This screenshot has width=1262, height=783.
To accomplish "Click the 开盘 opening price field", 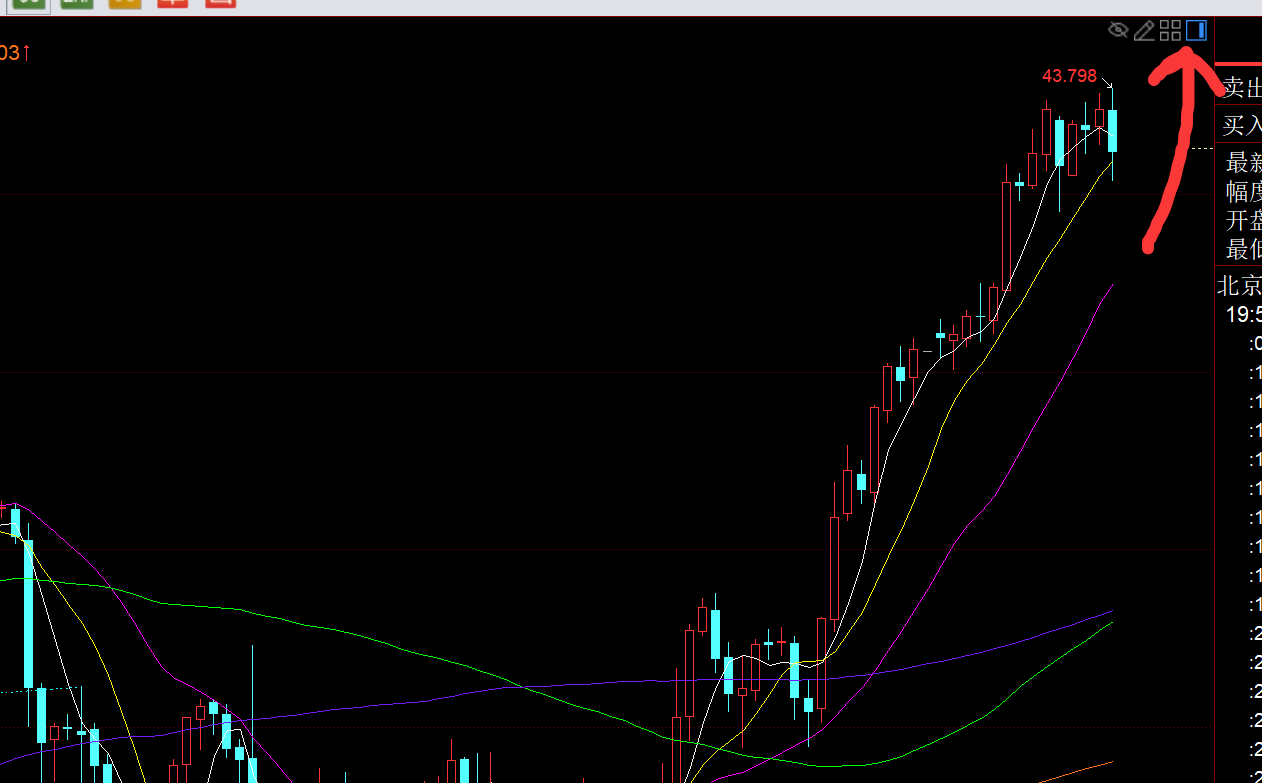I will tap(1243, 221).
